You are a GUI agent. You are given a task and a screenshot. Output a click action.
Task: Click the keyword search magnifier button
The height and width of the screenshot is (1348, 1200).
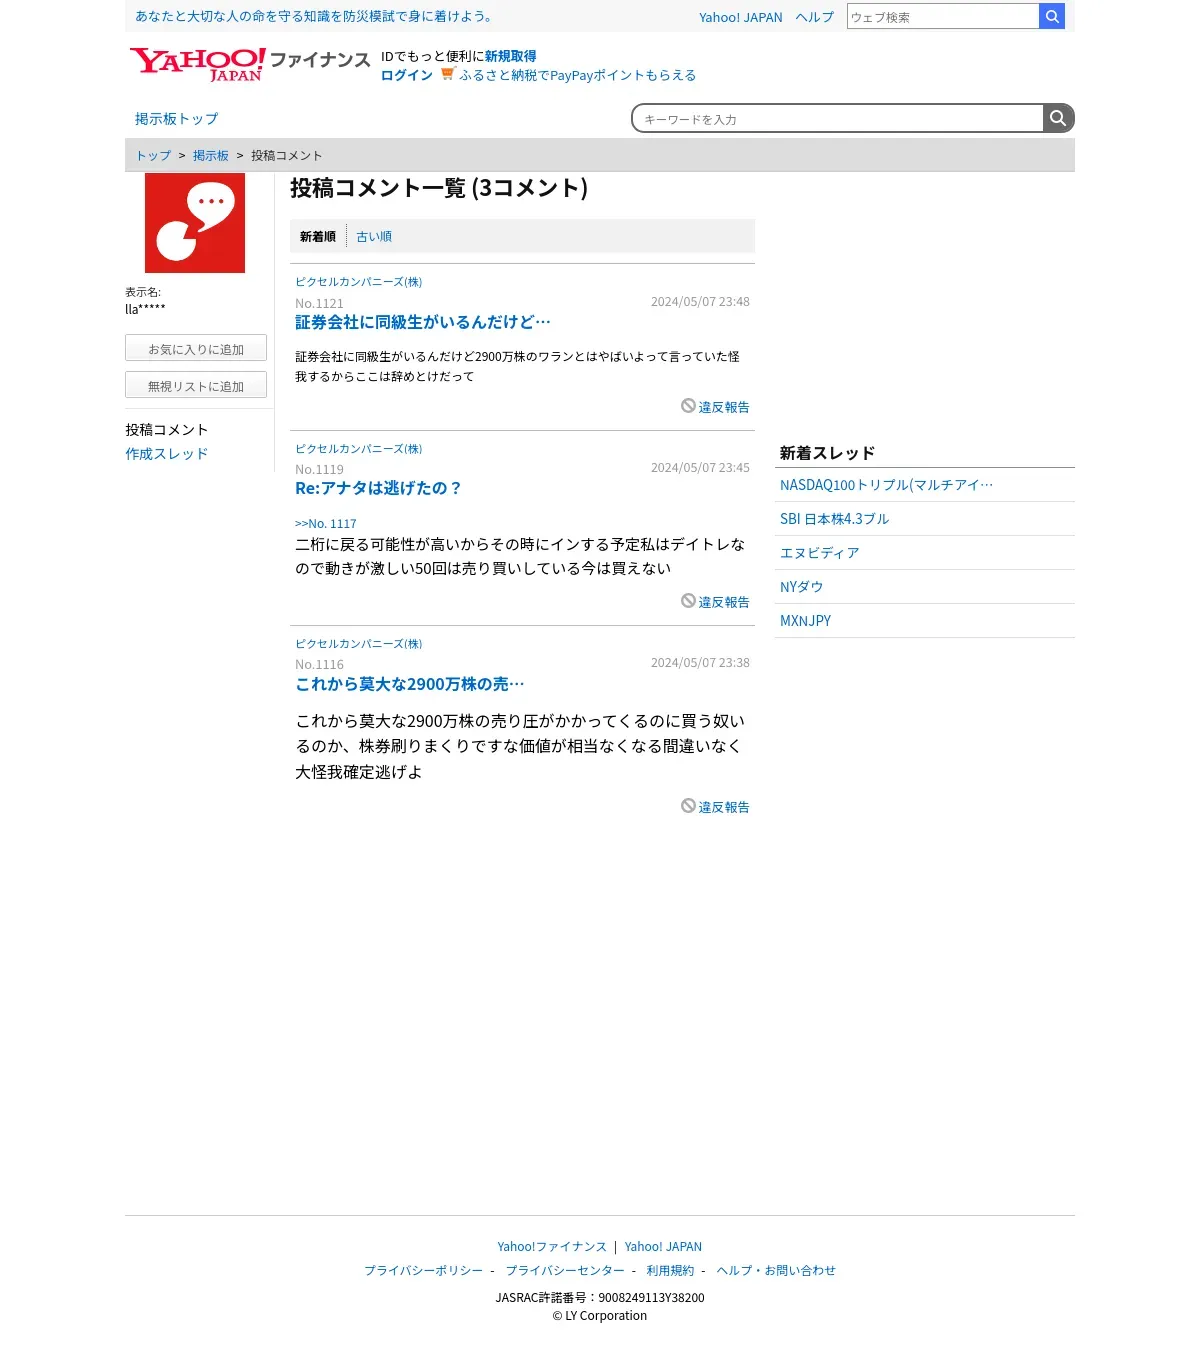coord(1058,118)
